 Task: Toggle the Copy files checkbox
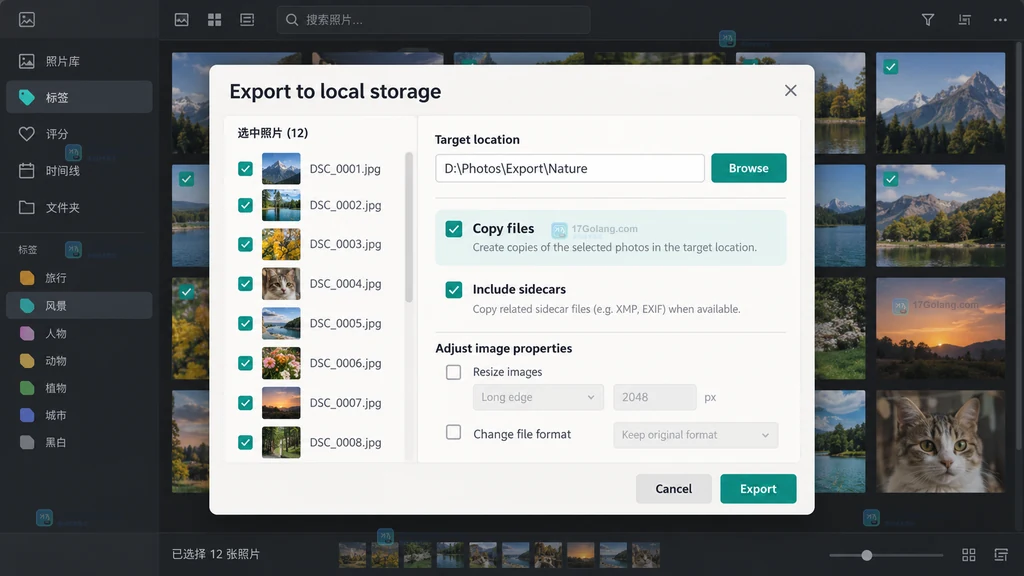pyautogui.click(x=454, y=229)
